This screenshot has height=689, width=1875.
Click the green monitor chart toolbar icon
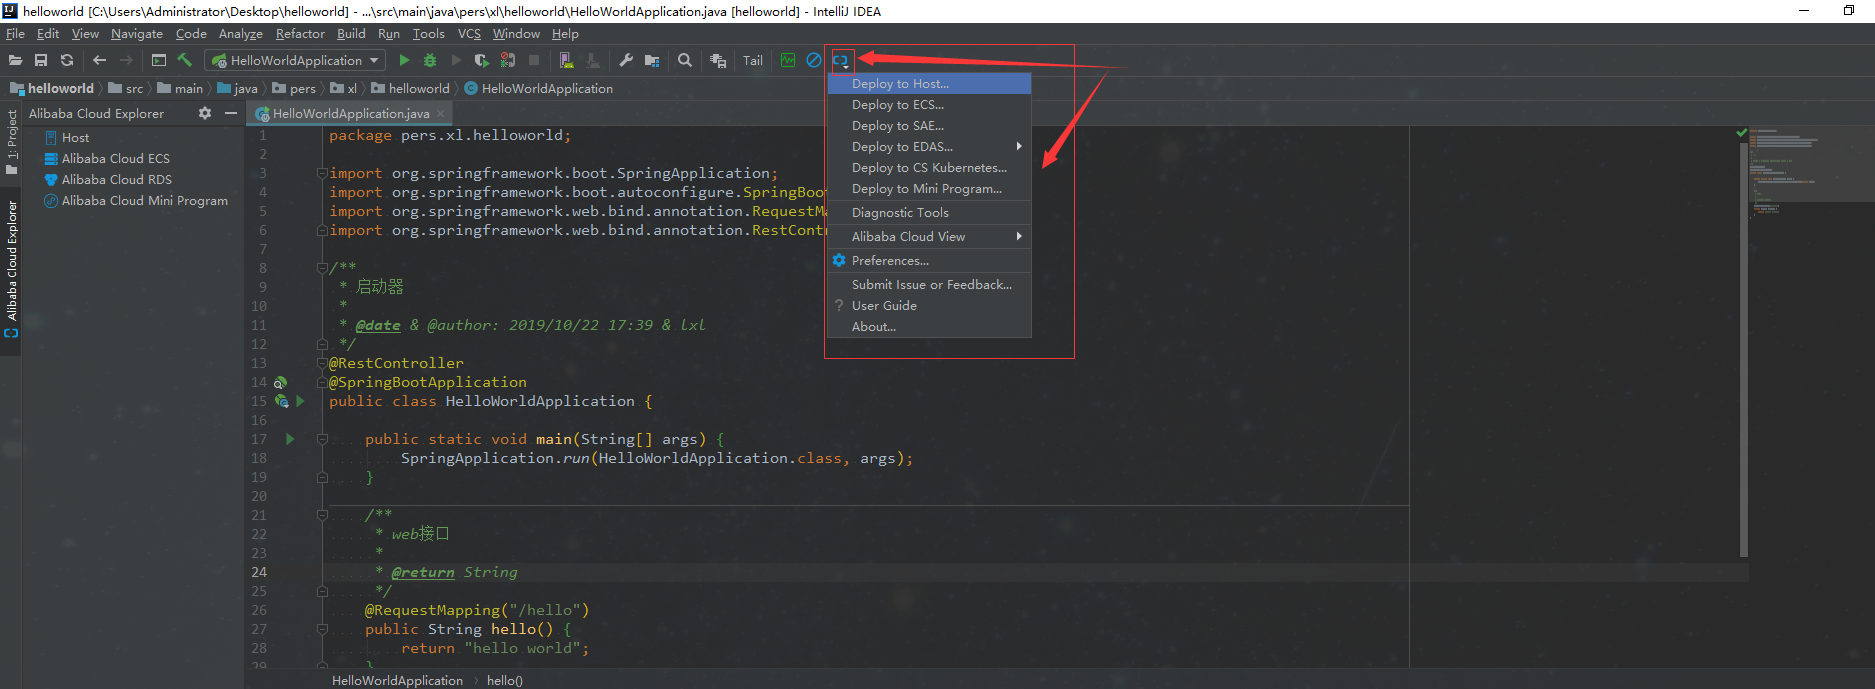(x=788, y=60)
